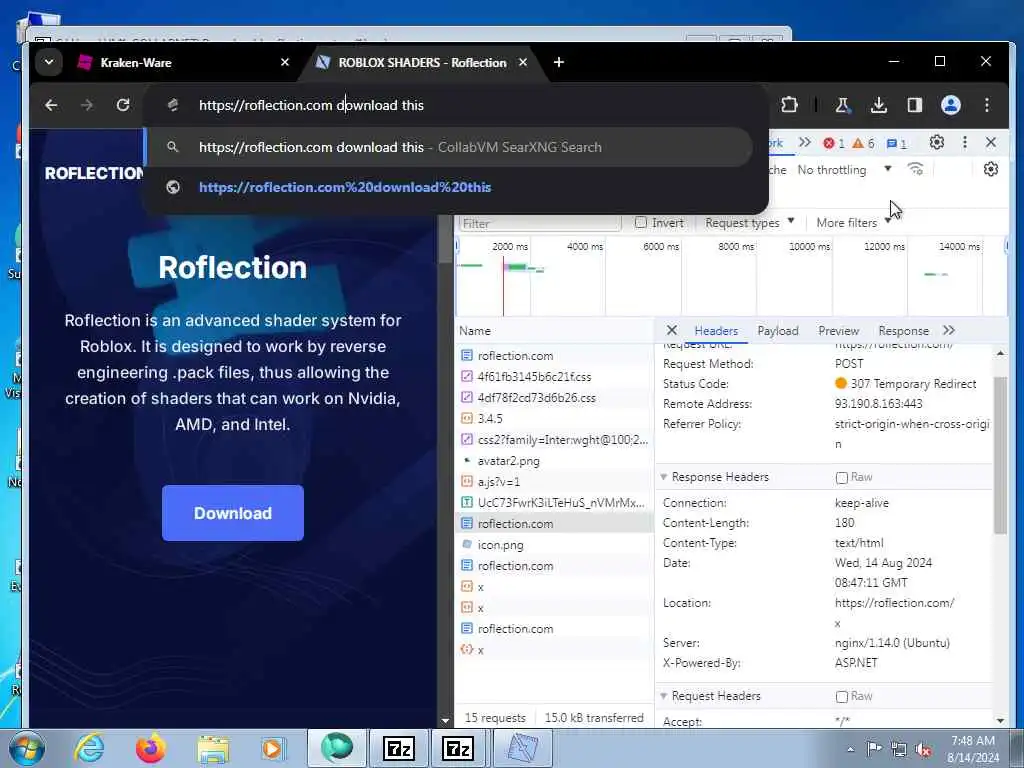Open Network panel settings gear

[991, 169]
